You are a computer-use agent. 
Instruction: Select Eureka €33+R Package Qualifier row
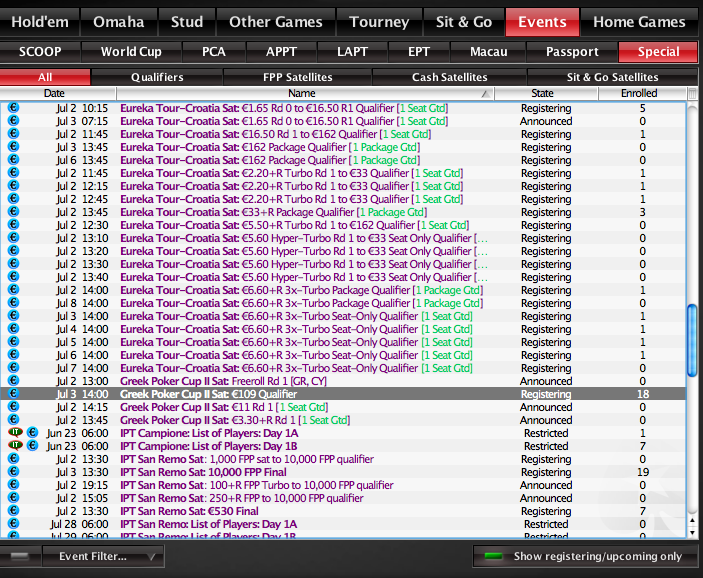pos(343,212)
